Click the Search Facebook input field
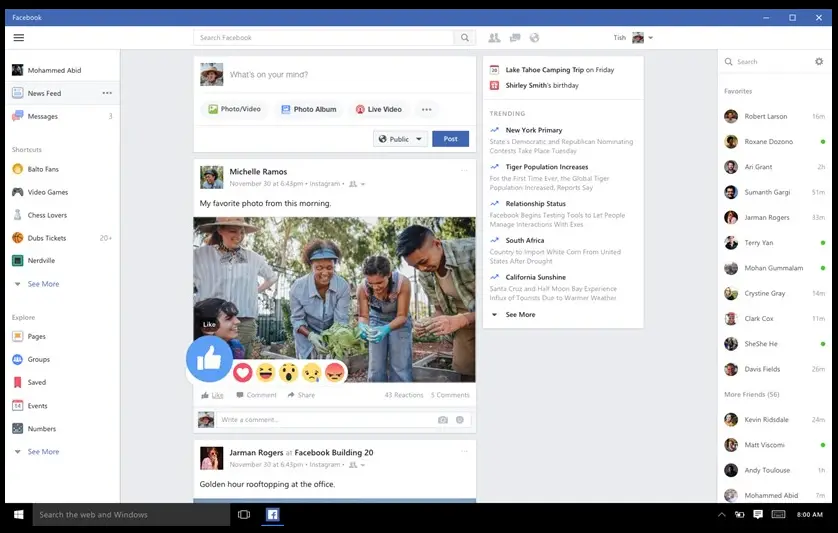This screenshot has height=533, width=838. click(x=324, y=38)
